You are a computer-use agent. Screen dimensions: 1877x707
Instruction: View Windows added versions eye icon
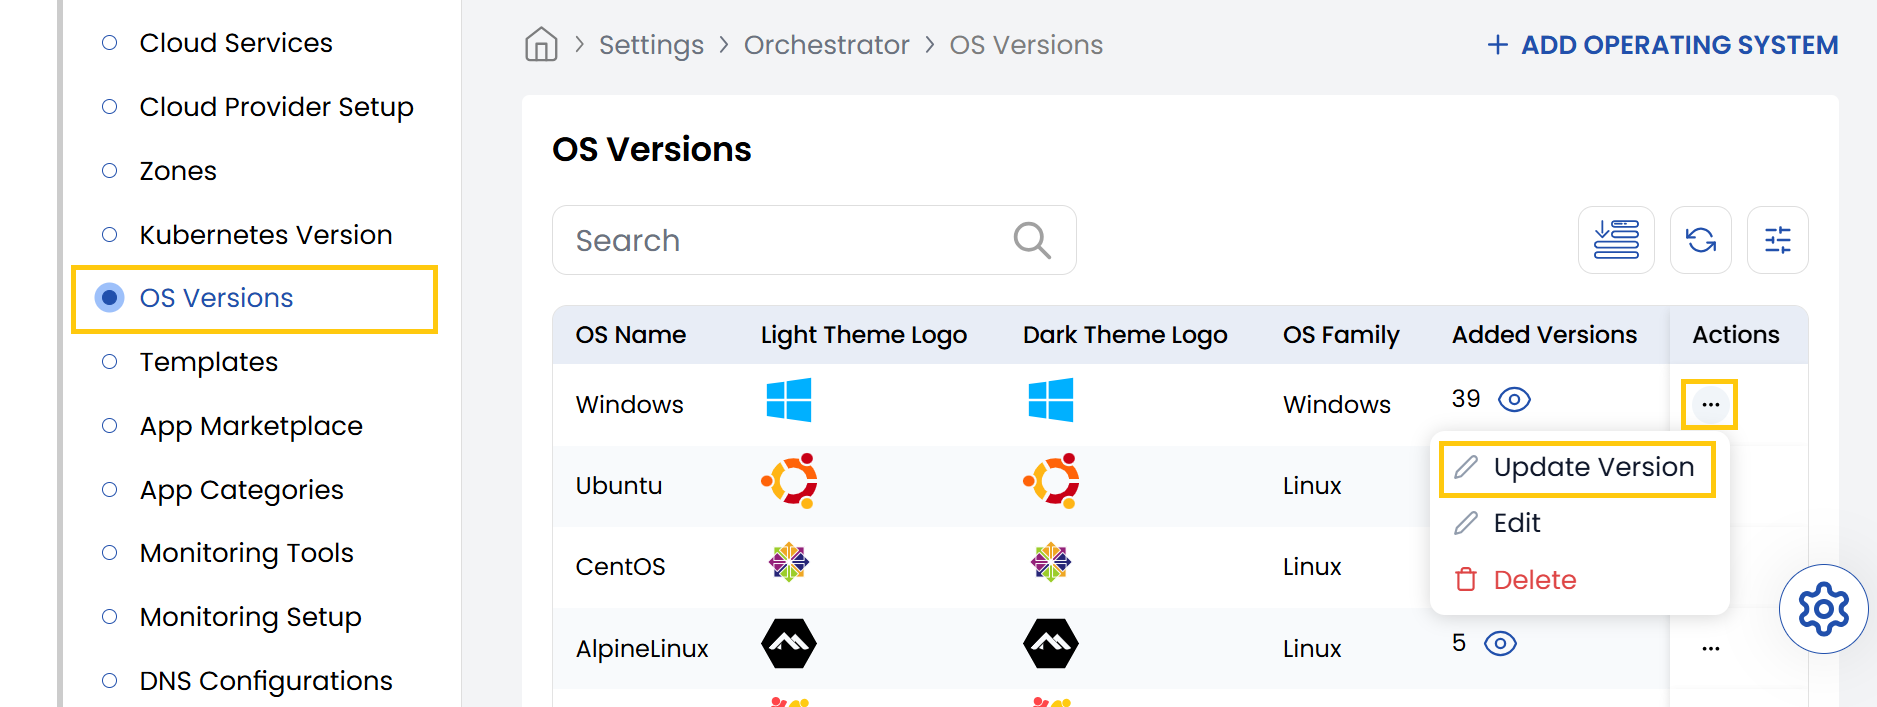(1515, 400)
